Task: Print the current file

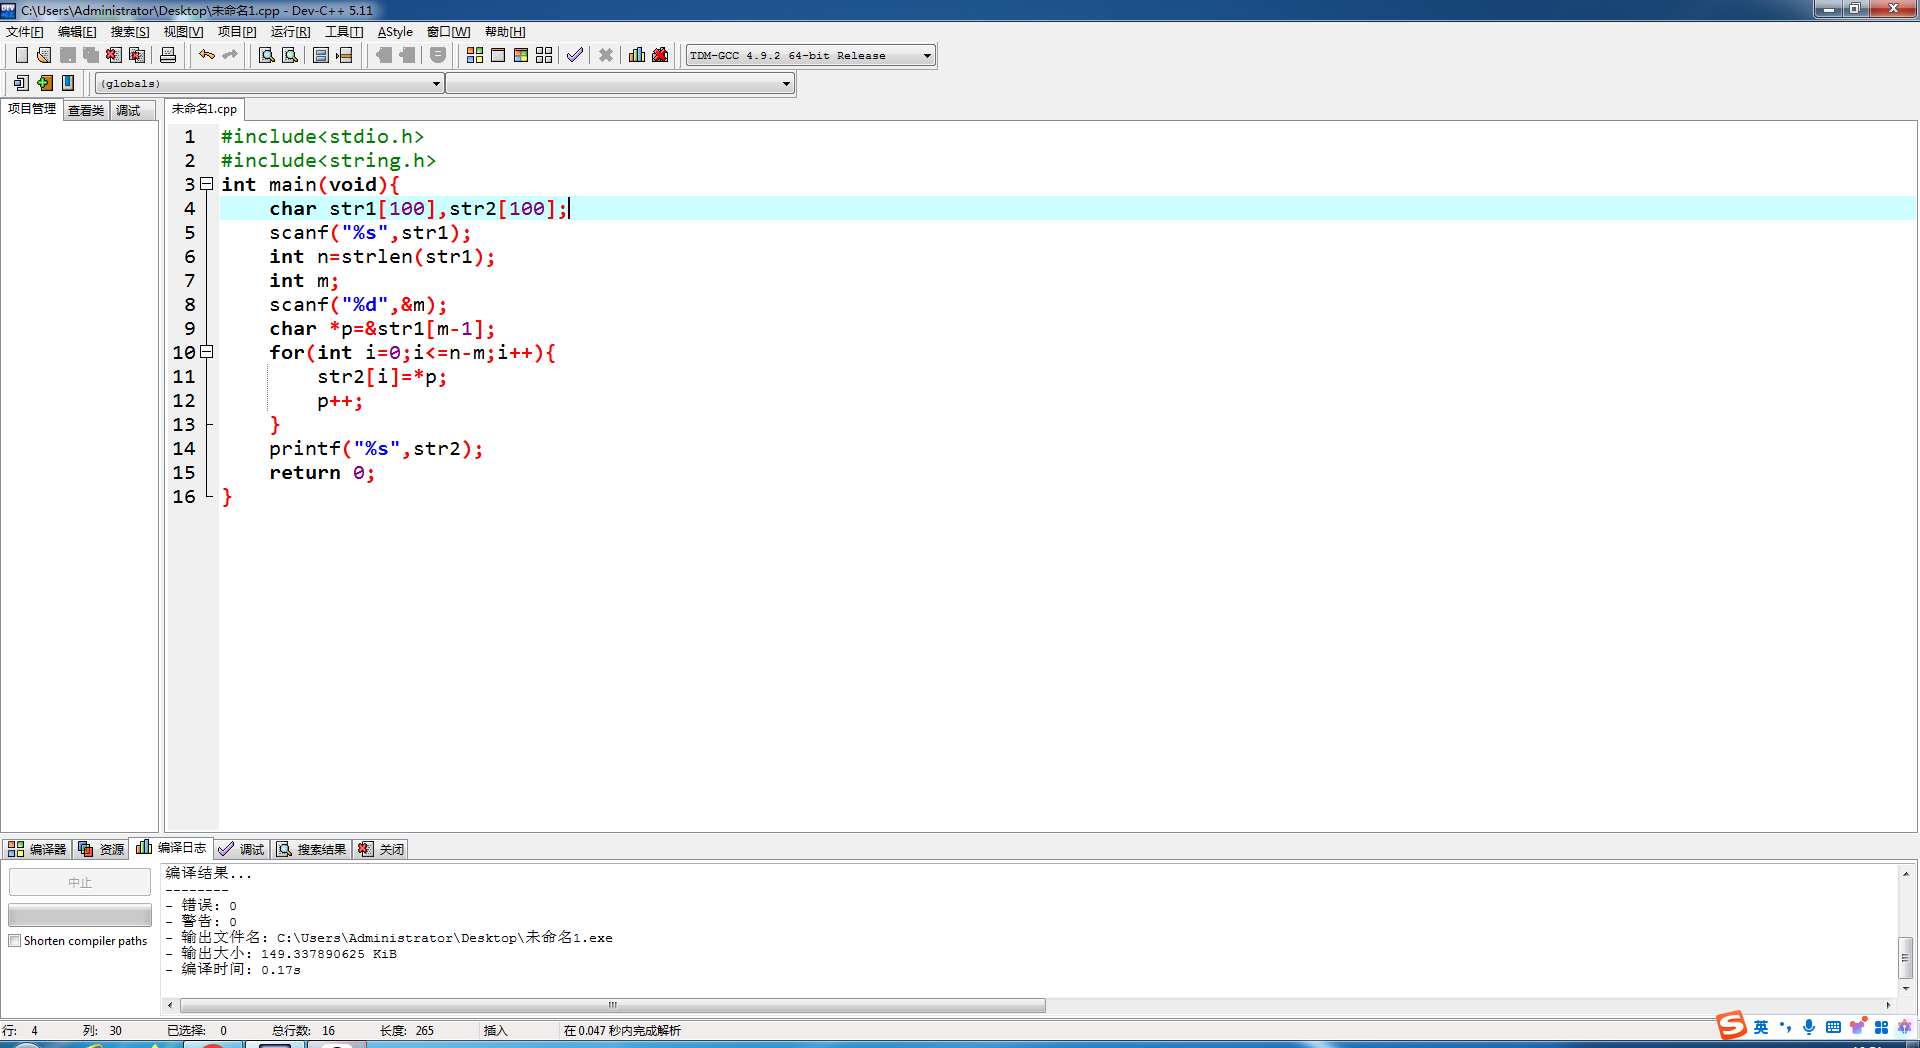Action: coord(168,55)
